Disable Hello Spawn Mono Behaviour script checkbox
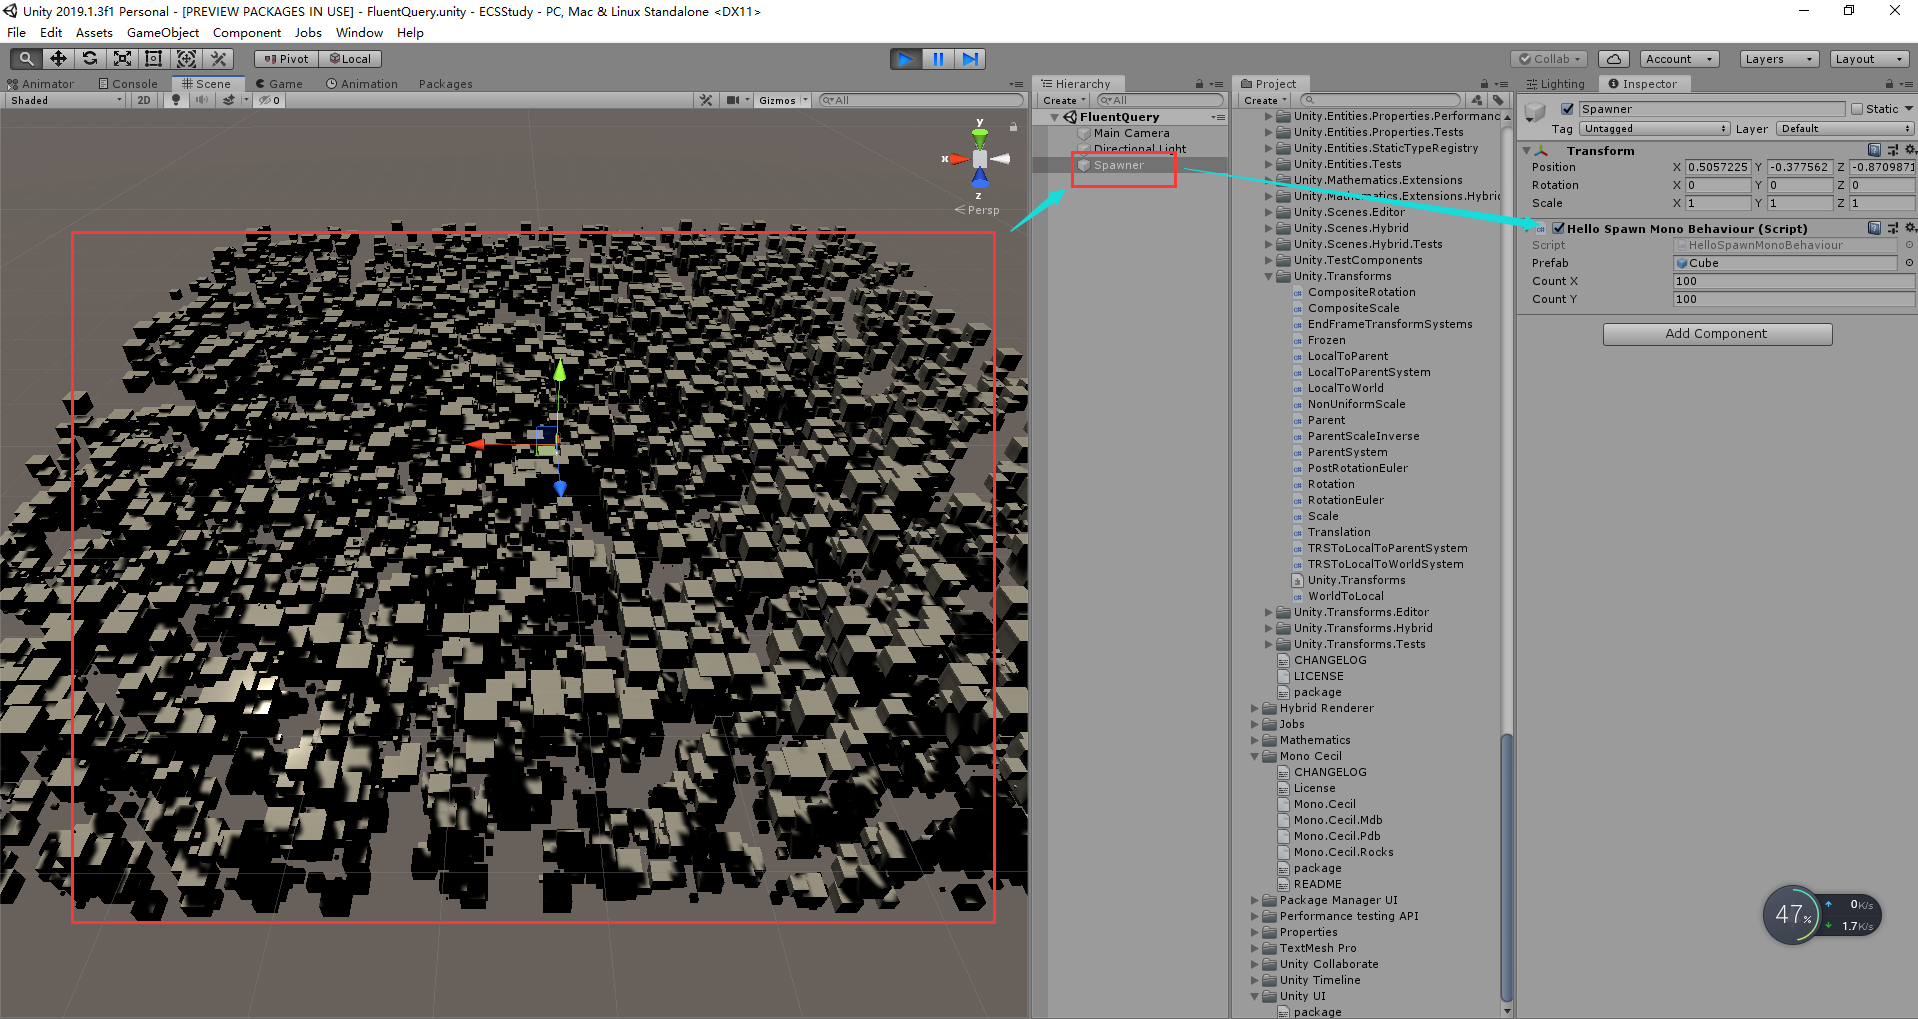1918x1019 pixels. tap(1558, 228)
